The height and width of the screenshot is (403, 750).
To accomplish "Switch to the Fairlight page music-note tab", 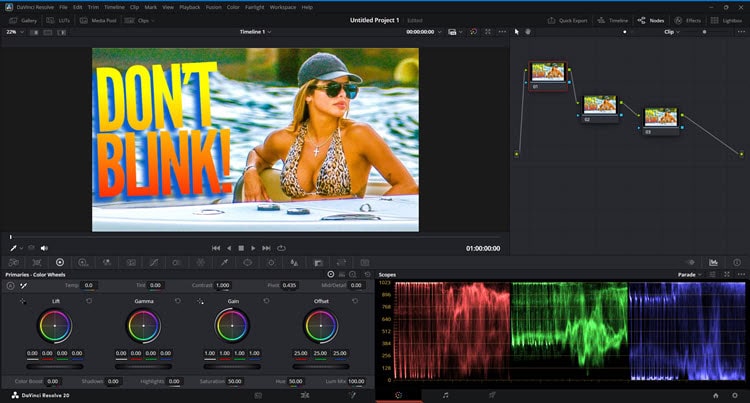I will [x=445, y=395].
